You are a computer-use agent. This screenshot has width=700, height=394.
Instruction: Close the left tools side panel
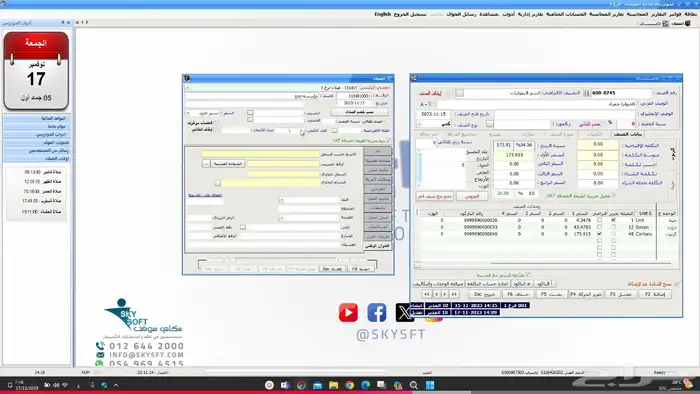(68, 22)
